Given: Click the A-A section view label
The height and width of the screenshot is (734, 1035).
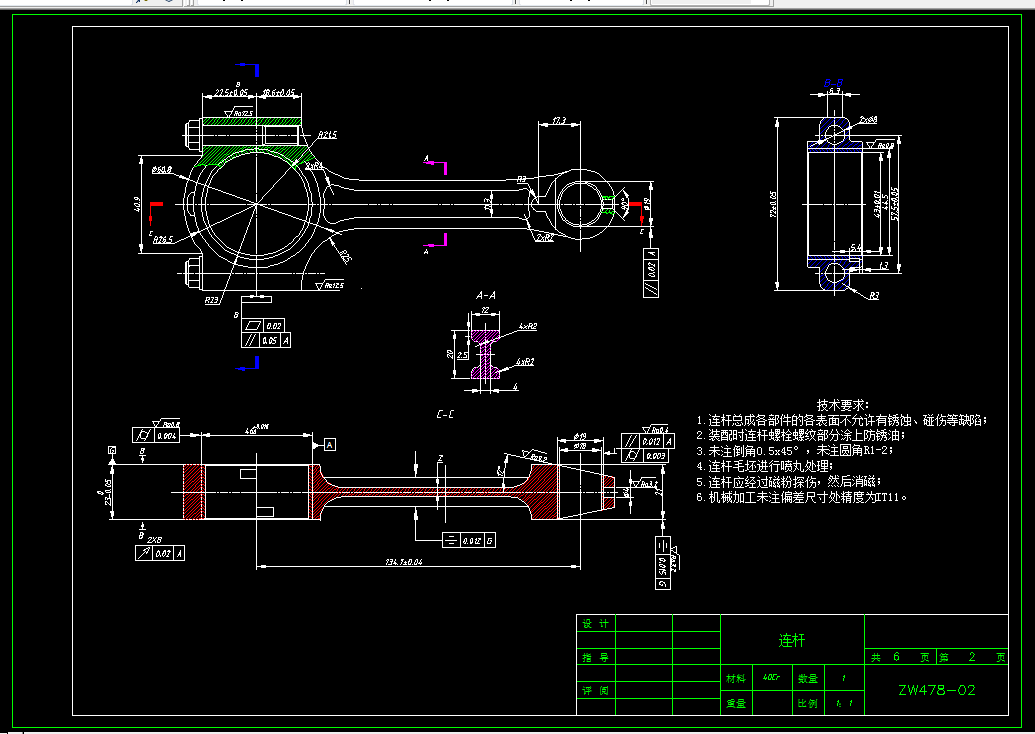Looking at the screenshot, I should pos(486,296).
